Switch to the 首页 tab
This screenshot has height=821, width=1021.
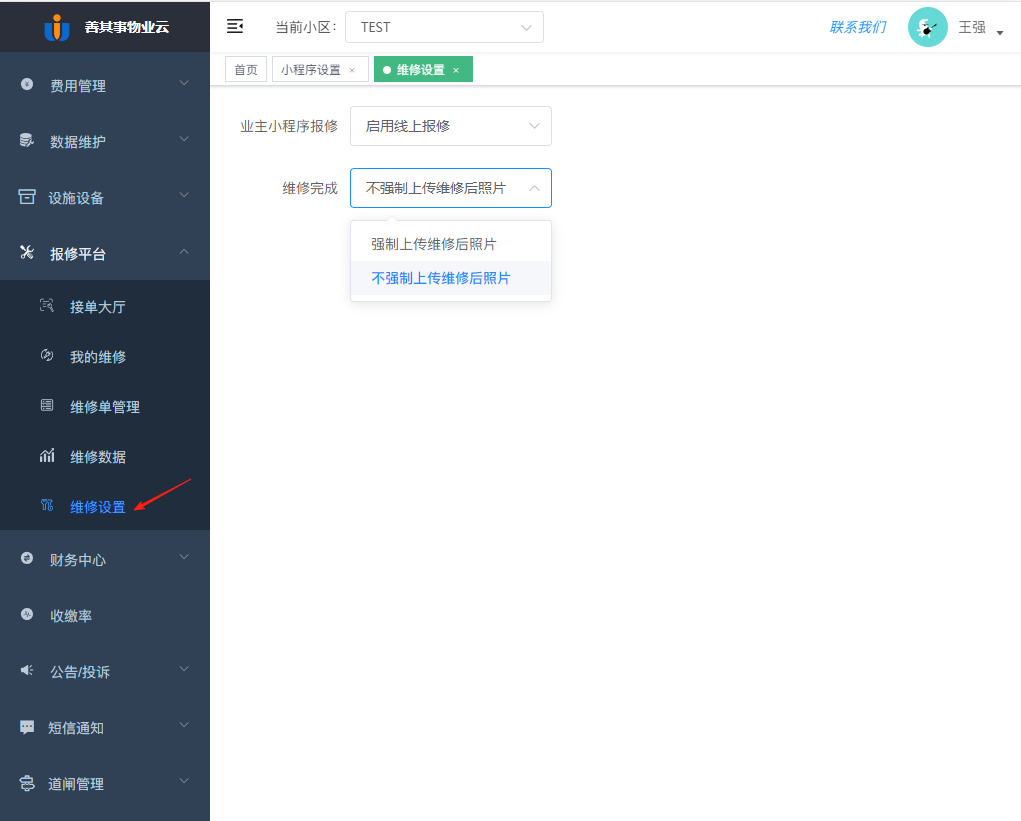coord(246,70)
